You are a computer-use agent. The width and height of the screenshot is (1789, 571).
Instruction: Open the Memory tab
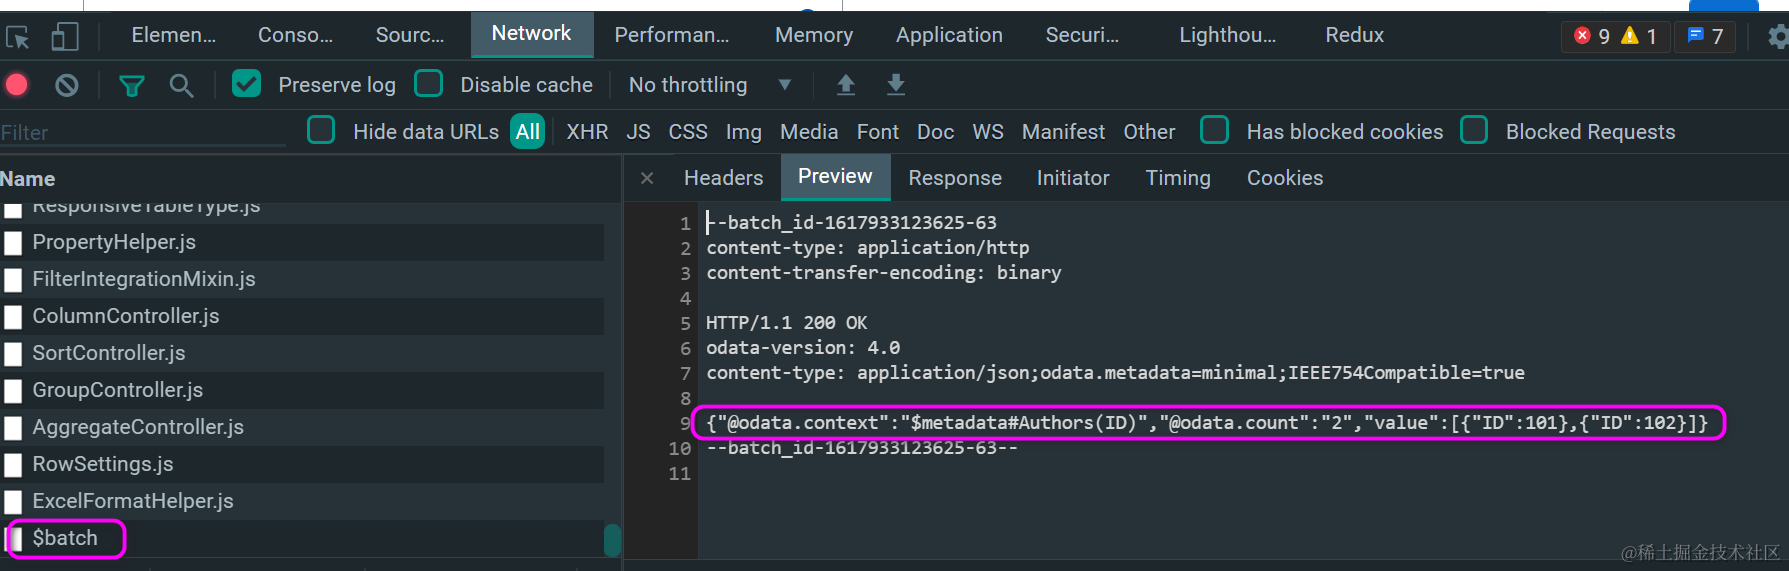tap(814, 35)
